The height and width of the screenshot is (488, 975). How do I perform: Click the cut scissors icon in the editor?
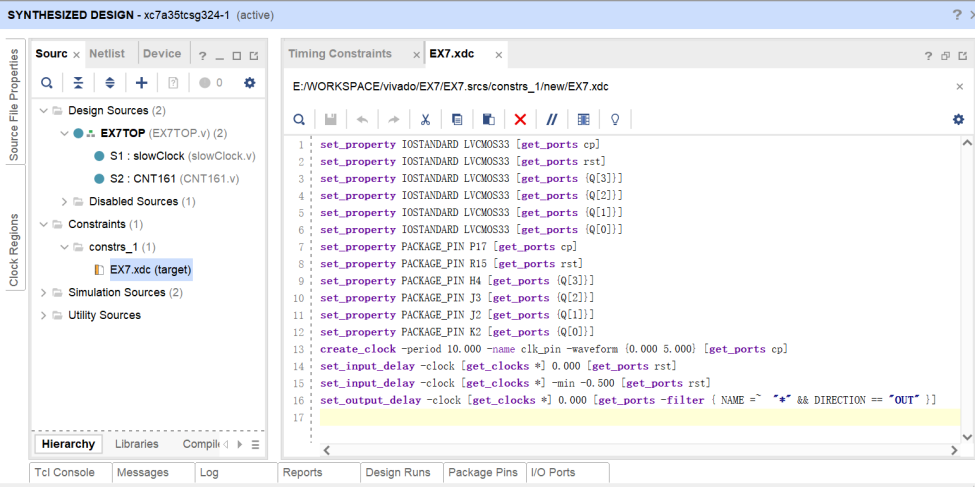425,119
